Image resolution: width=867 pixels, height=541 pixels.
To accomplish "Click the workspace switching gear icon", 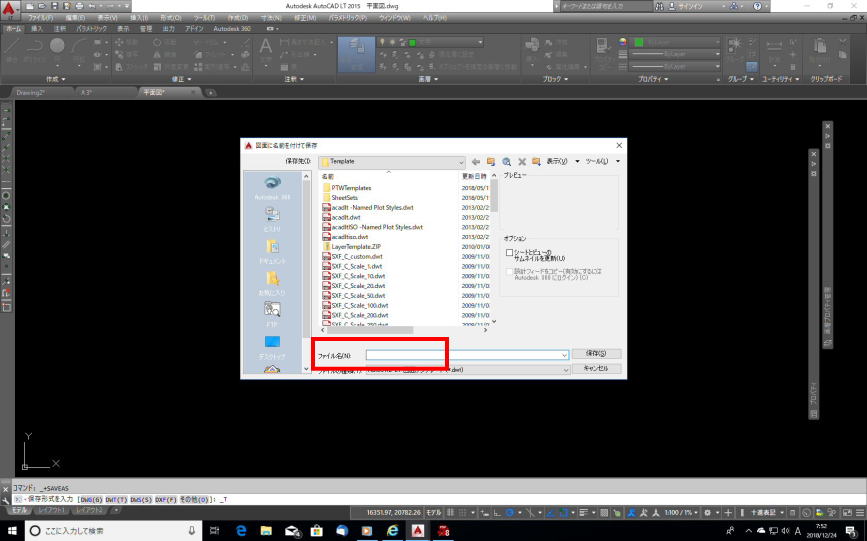I will (707, 513).
